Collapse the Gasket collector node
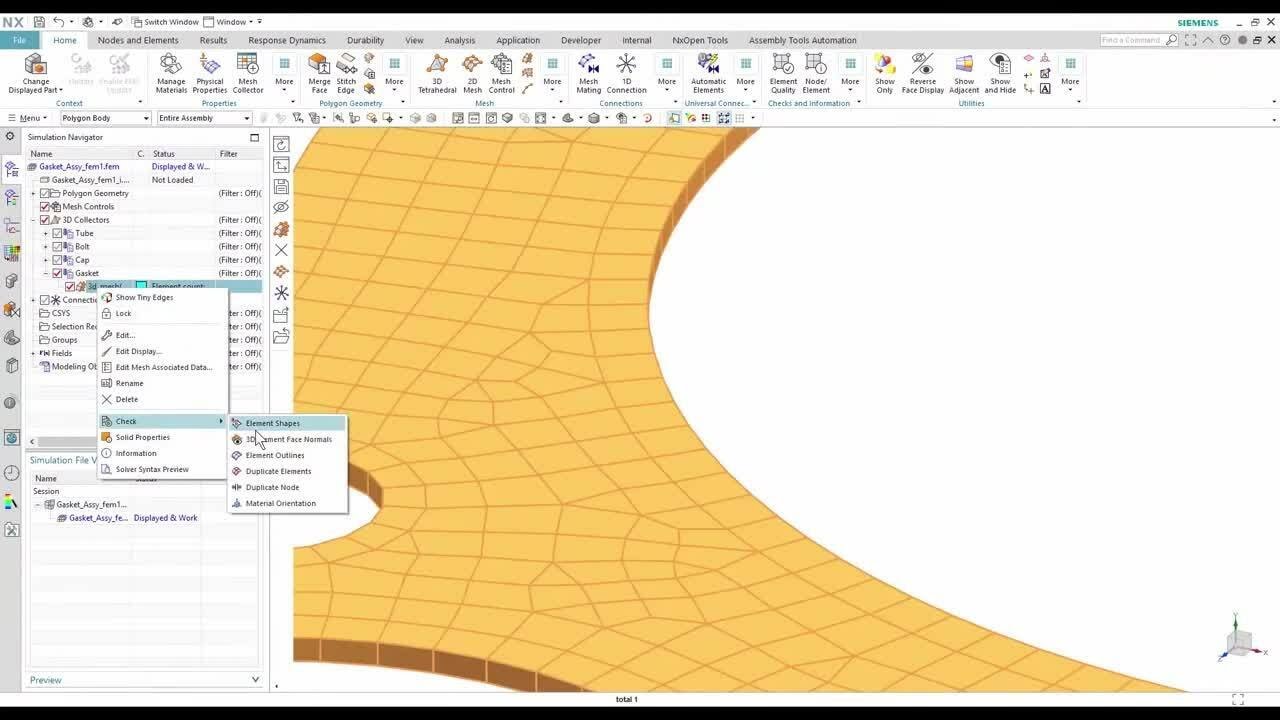1280x720 pixels. point(45,273)
